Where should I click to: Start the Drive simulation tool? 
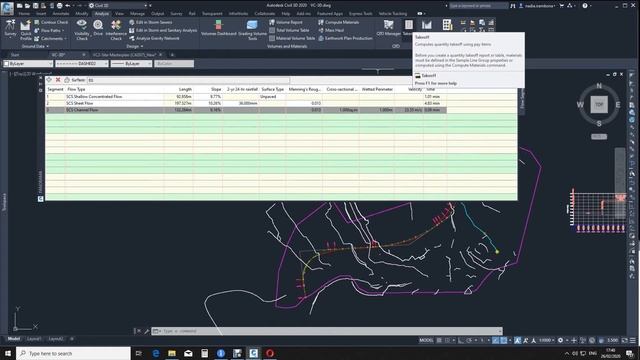(98, 28)
